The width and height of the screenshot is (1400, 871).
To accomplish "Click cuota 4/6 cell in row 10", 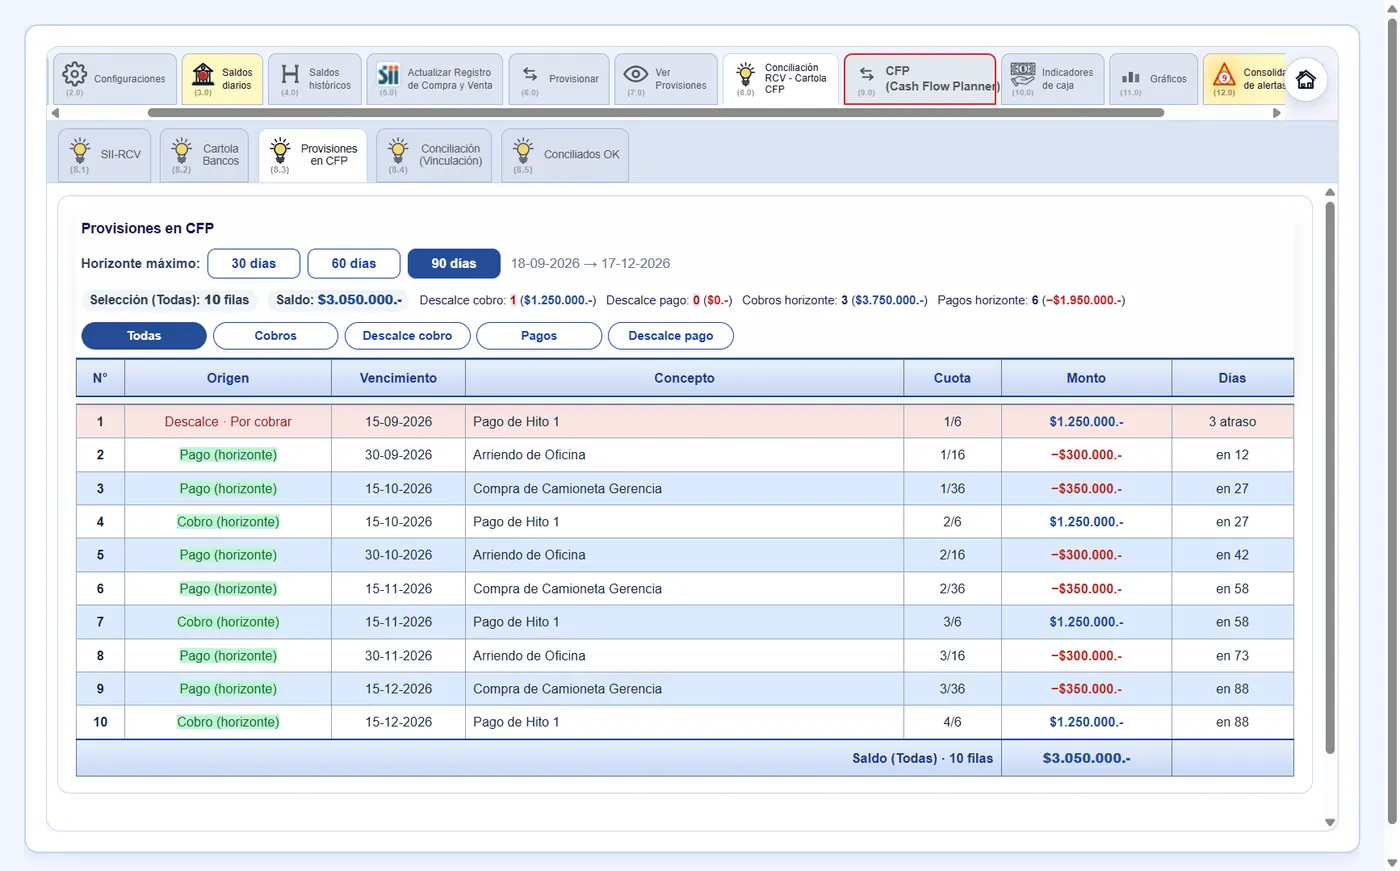I will click(952, 722).
